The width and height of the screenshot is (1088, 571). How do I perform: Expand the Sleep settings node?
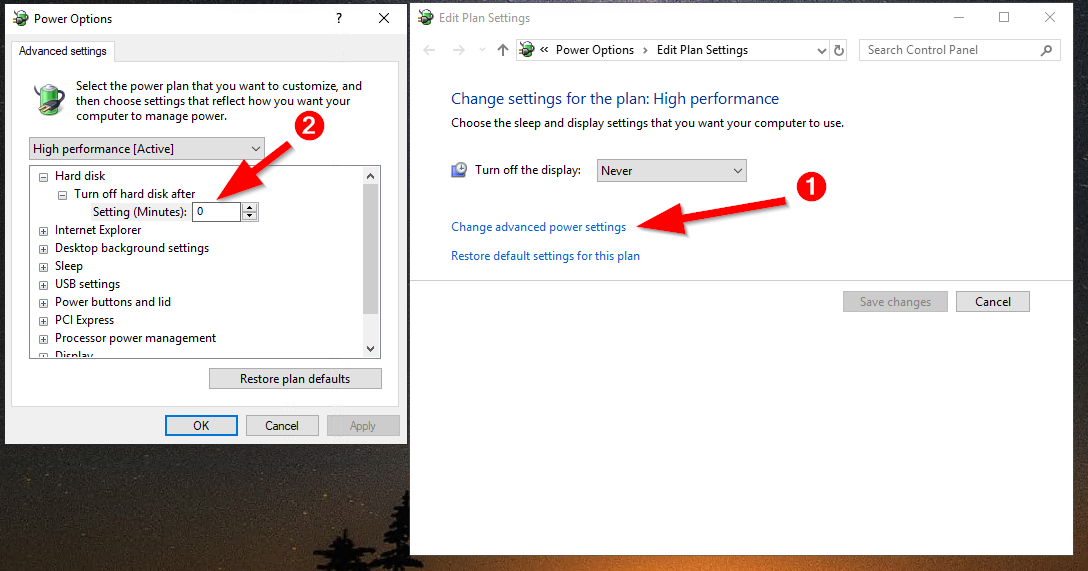[x=44, y=267]
